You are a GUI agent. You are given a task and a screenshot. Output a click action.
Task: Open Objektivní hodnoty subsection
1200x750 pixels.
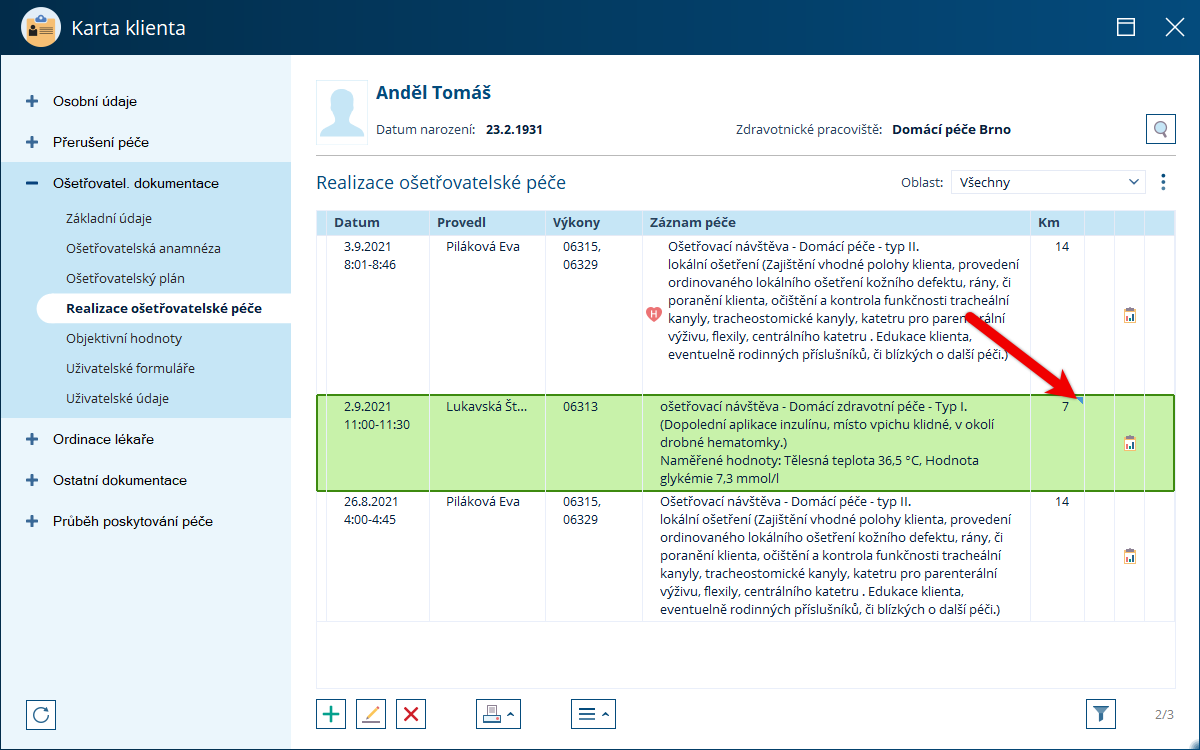tap(124, 338)
